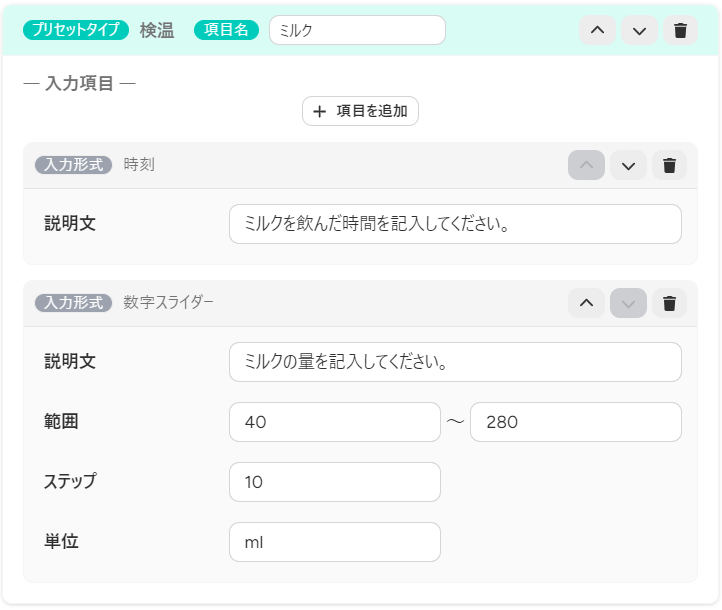Viewport: 722px width, 610px height.
Task: Click the プリセットタイプ badge
Action: [76, 30]
